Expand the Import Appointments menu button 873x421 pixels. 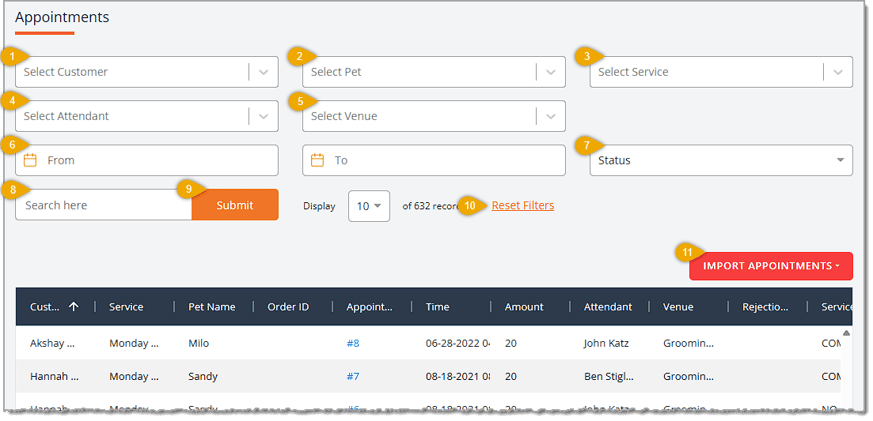pos(771,266)
